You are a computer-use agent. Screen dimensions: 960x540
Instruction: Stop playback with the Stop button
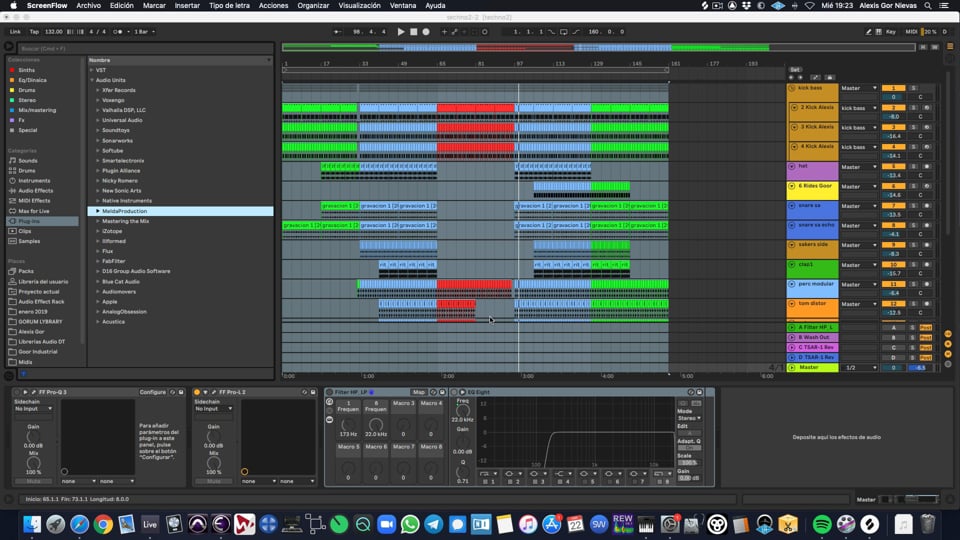(x=413, y=32)
